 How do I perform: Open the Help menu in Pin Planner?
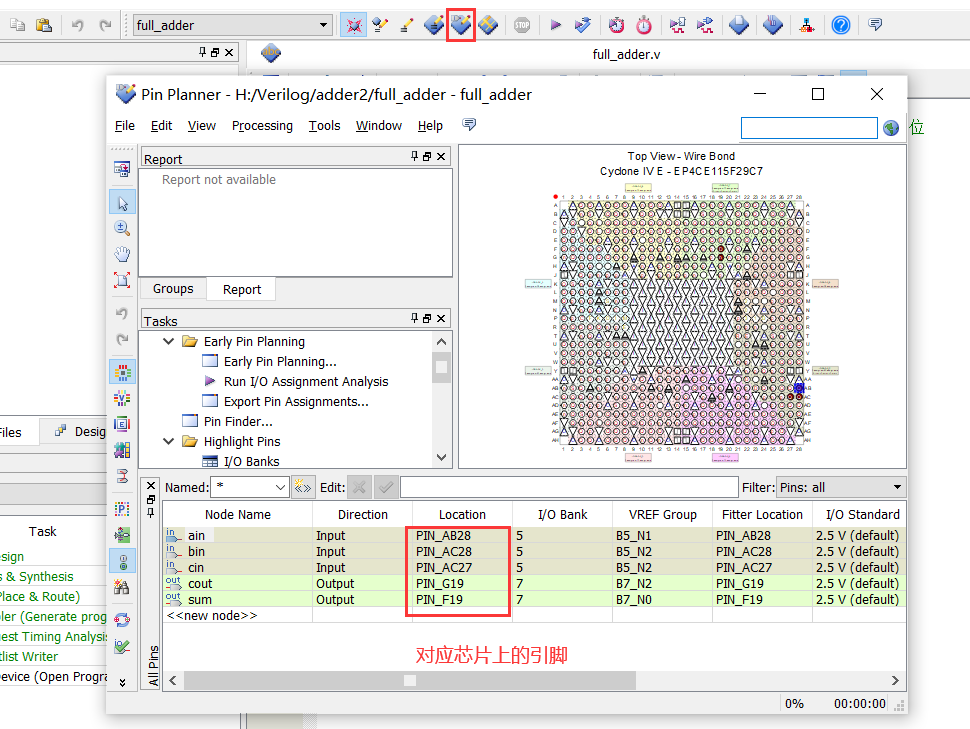(430, 126)
